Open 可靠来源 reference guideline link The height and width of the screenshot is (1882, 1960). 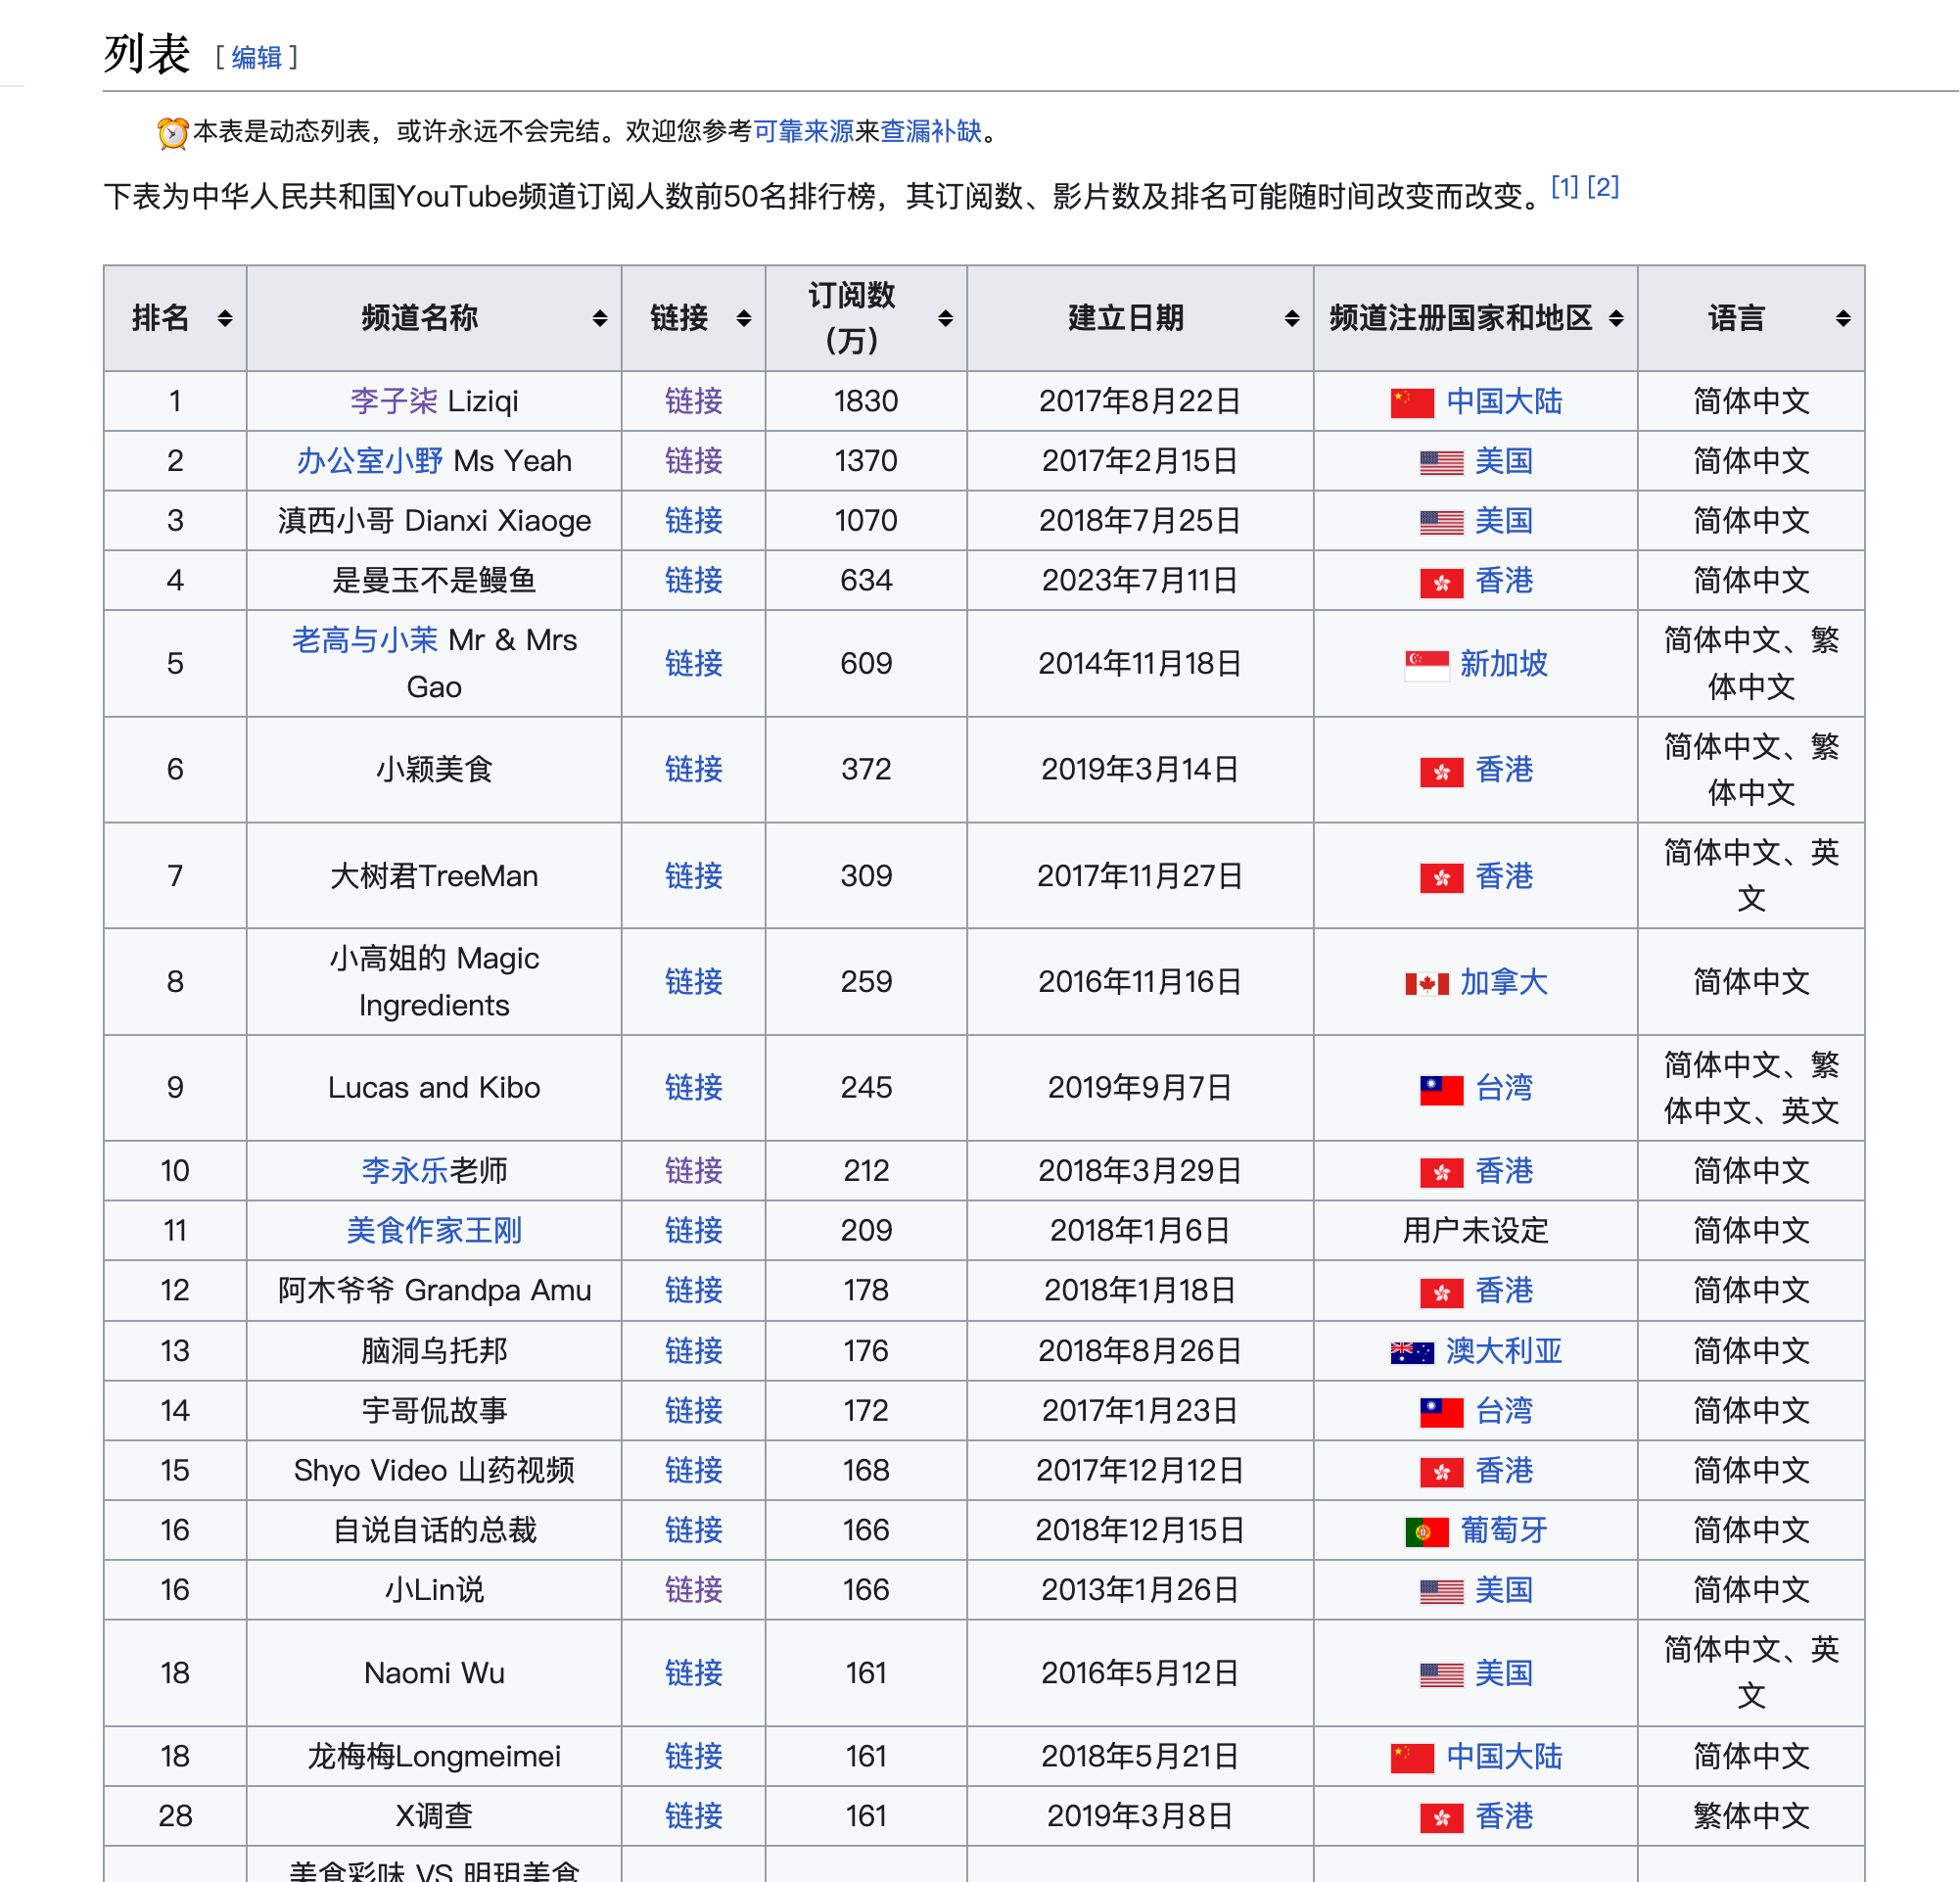[x=803, y=131]
